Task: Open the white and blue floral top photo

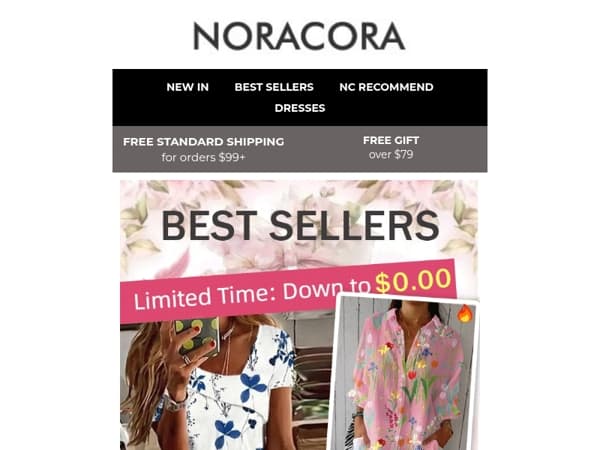Action: click(224, 383)
